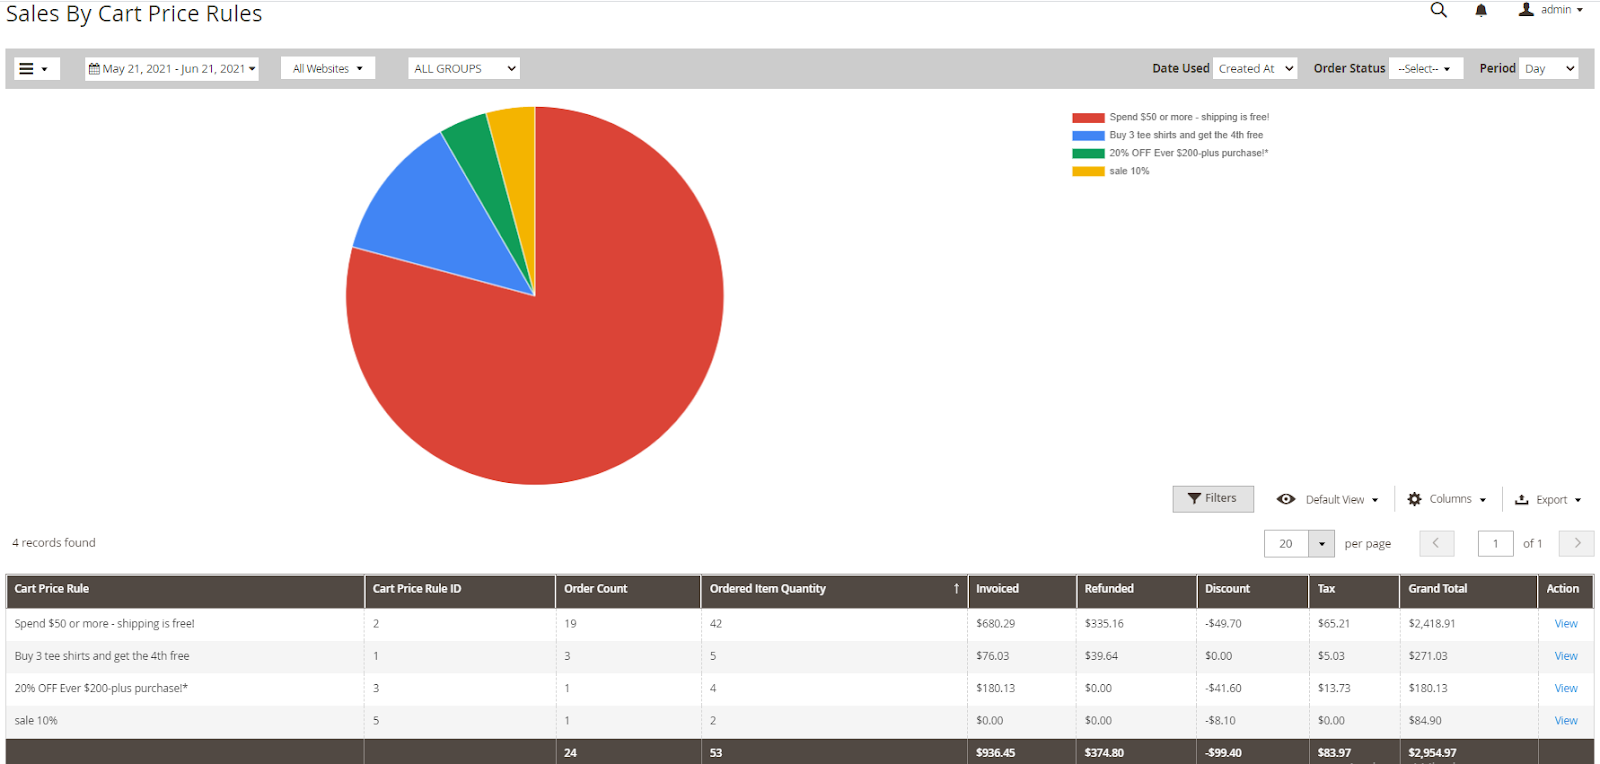Go to the previous page arrow
The height and width of the screenshot is (764, 1600).
[1436, 543]
